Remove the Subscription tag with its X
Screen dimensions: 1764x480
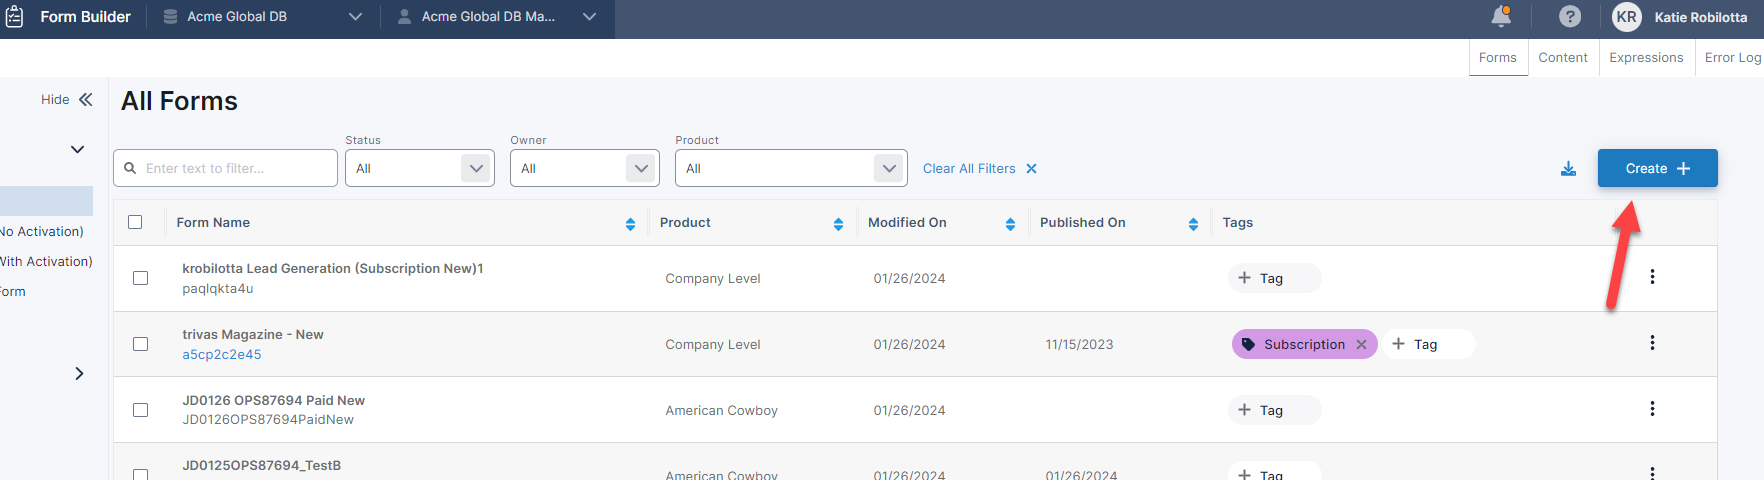(x=1361, y=344)
